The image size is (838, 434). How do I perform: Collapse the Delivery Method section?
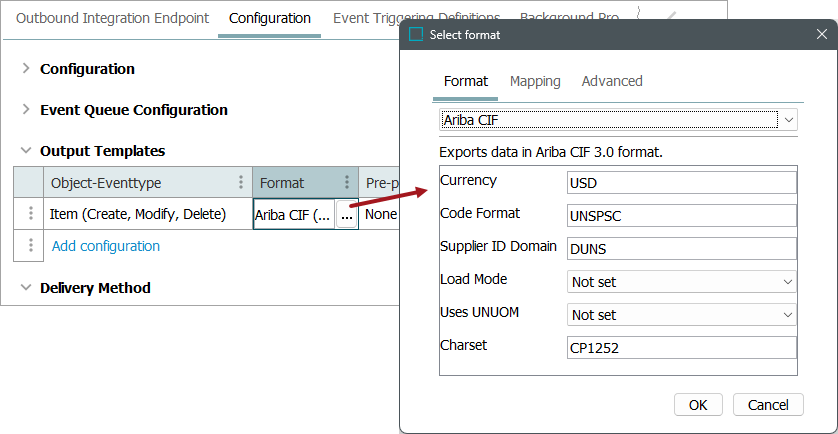pyautogui.click(x=26, y=288)
